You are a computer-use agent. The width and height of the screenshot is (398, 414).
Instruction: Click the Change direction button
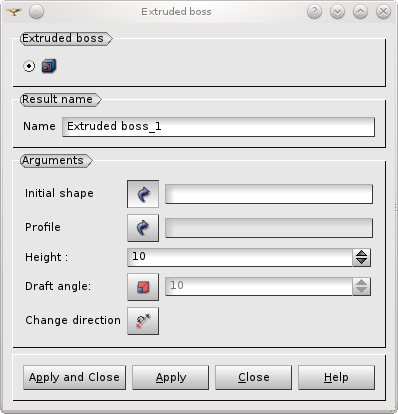[143, 321]
